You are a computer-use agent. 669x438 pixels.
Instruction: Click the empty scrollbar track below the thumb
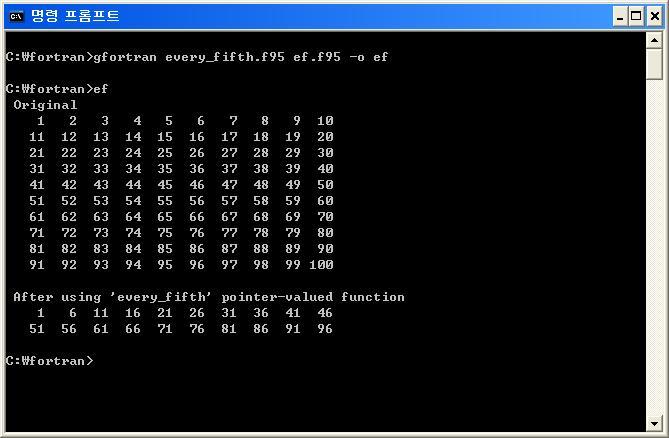pos(654,247)
